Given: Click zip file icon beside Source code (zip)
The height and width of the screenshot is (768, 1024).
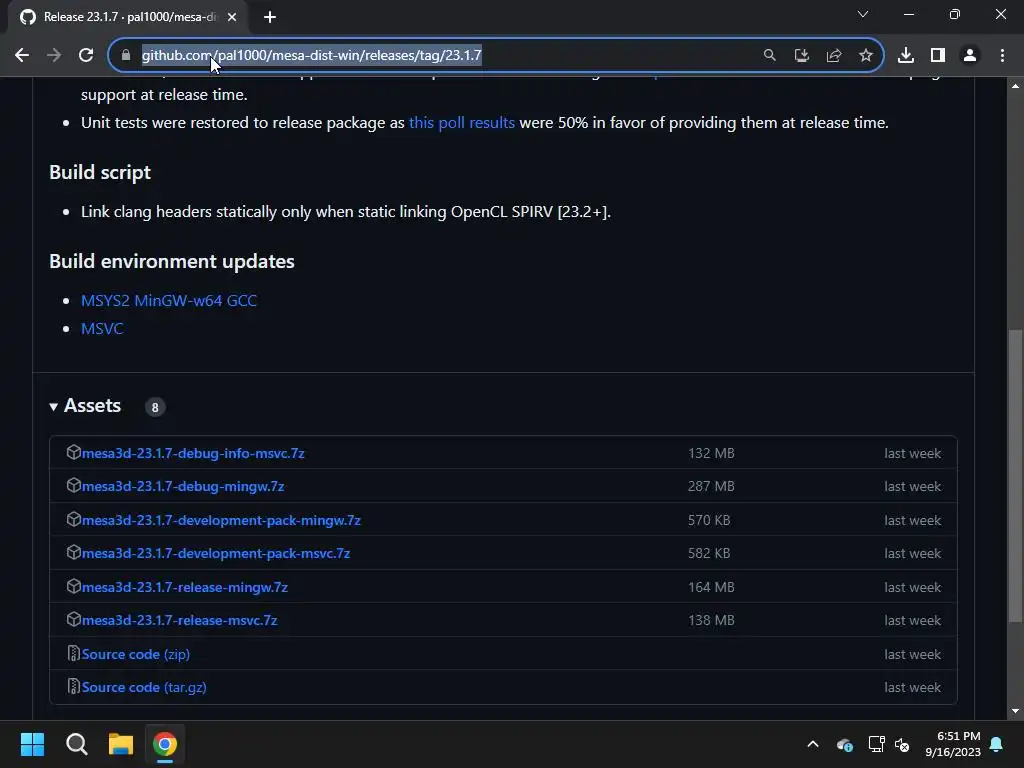Looking at the screenshot, I should pos(73,653).
